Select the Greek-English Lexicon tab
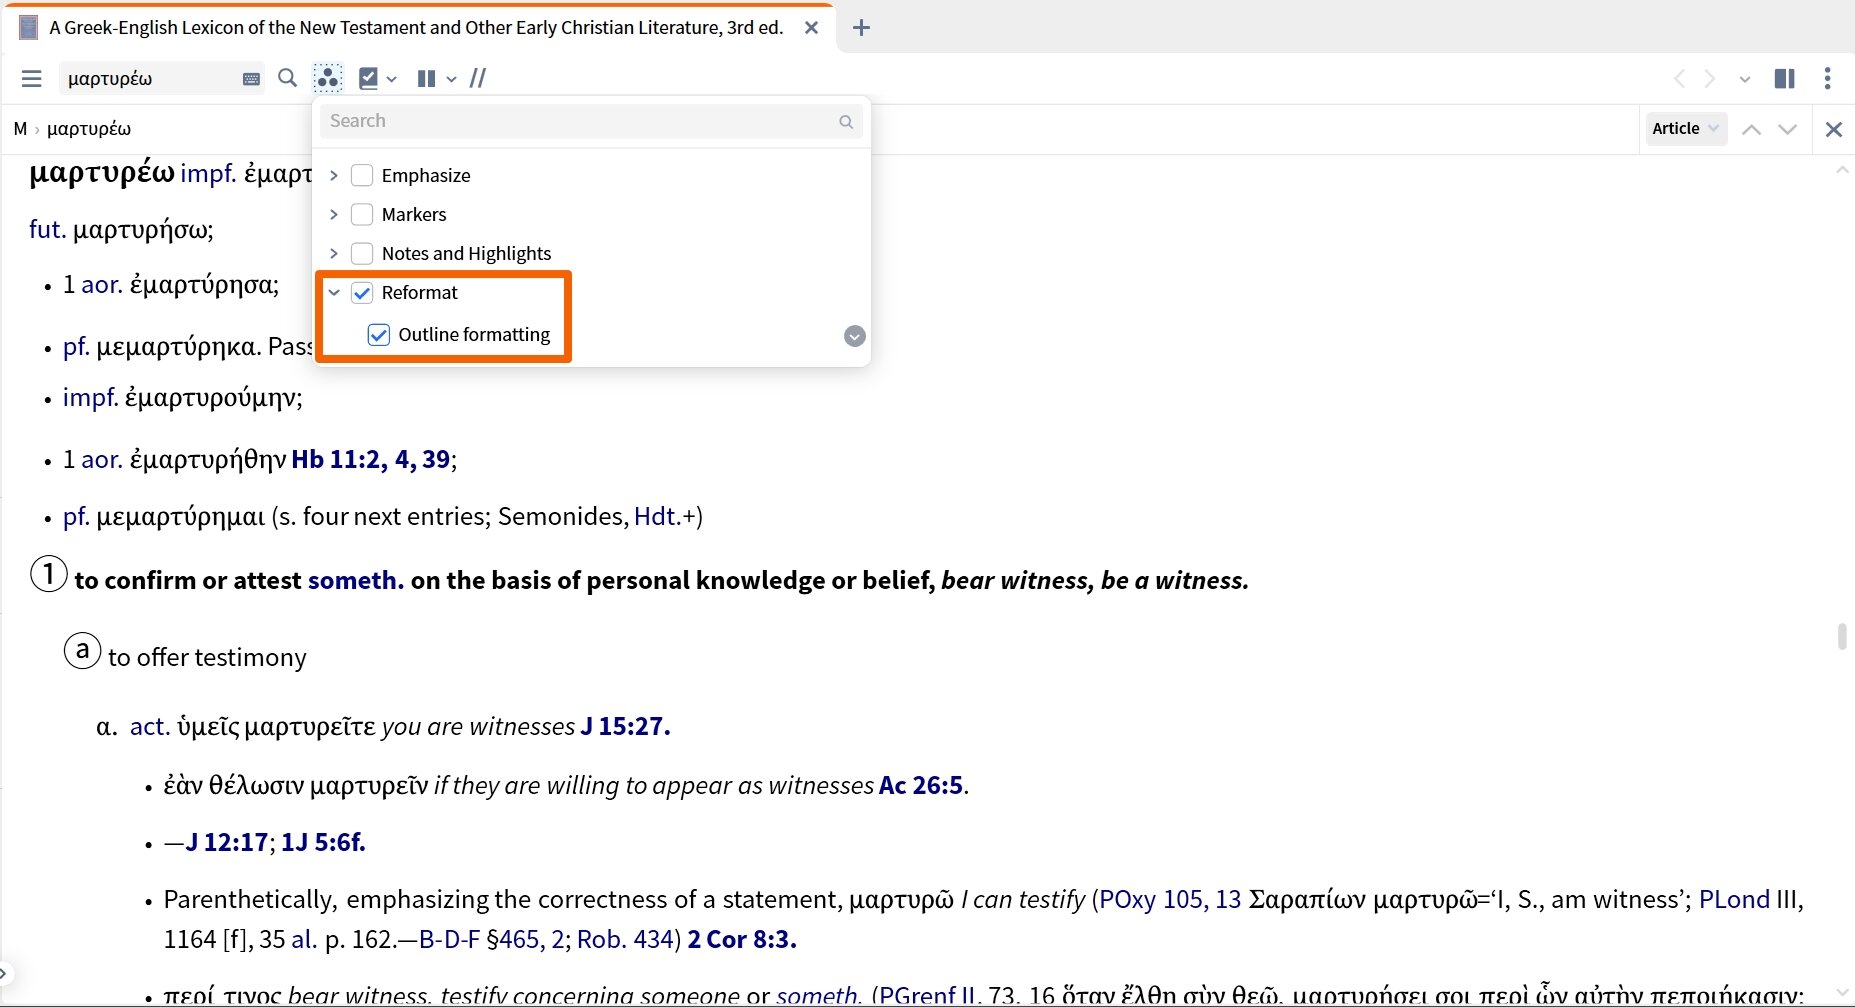Viewport: 1855px width, 1007px height. click(x=415, y=28)
